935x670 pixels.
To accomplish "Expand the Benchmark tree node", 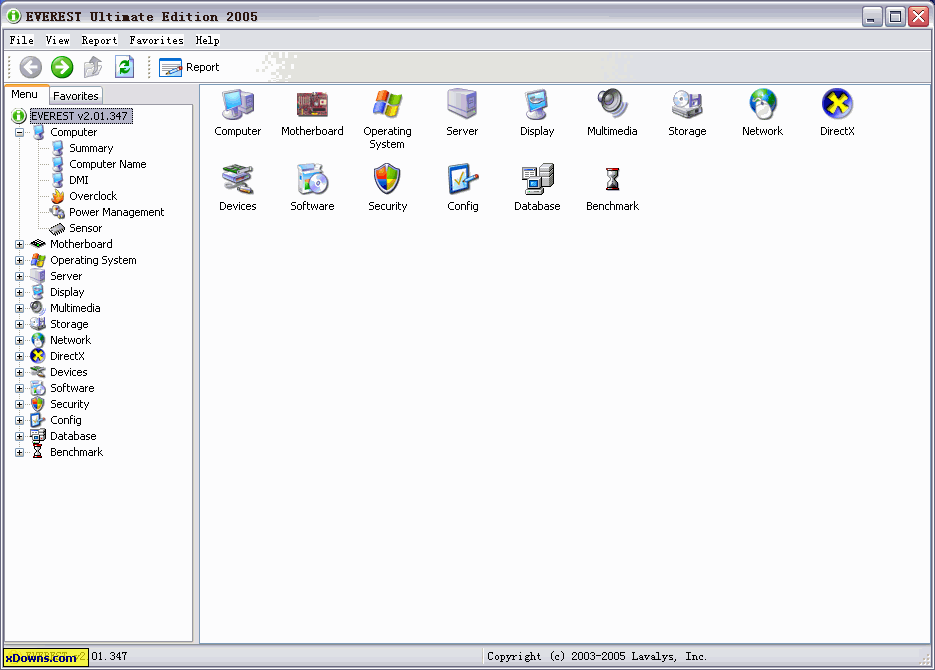I will [20, 452].
